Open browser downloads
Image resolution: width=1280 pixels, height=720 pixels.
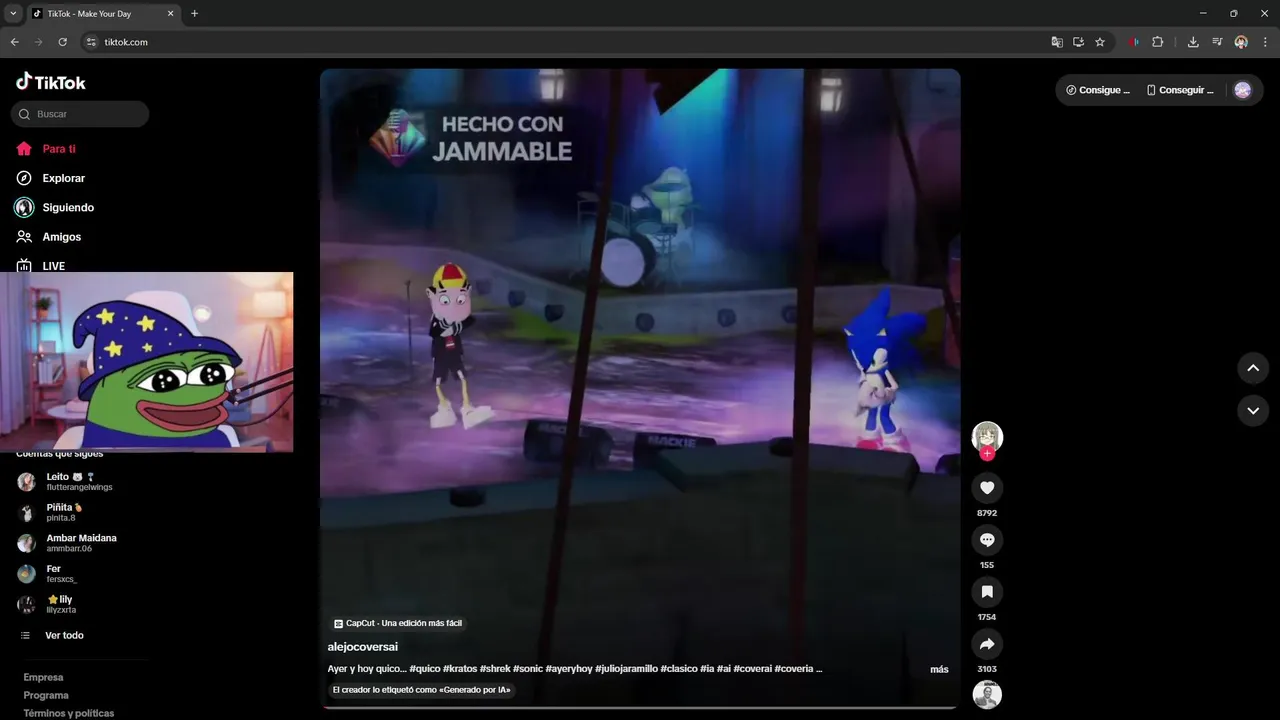pyautogui.click(x=1193, y=42)
